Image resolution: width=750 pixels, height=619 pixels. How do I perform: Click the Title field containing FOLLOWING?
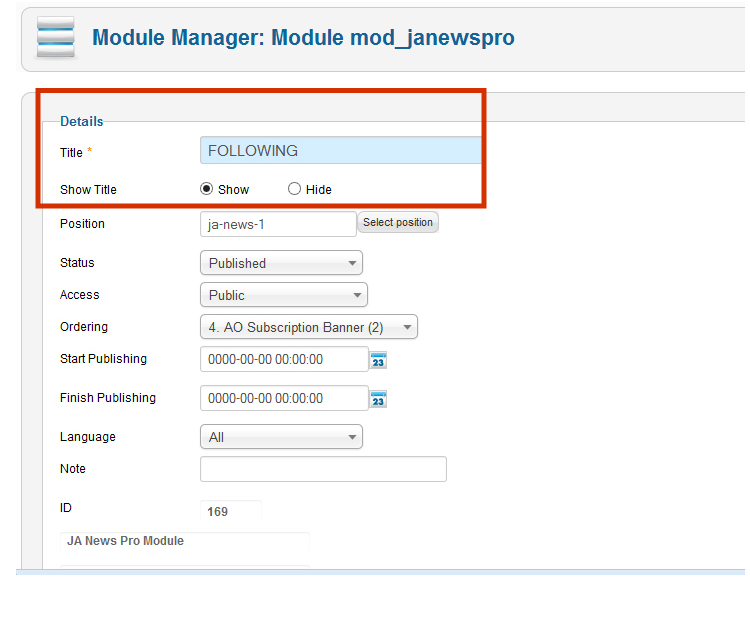(x=340, y=151)
